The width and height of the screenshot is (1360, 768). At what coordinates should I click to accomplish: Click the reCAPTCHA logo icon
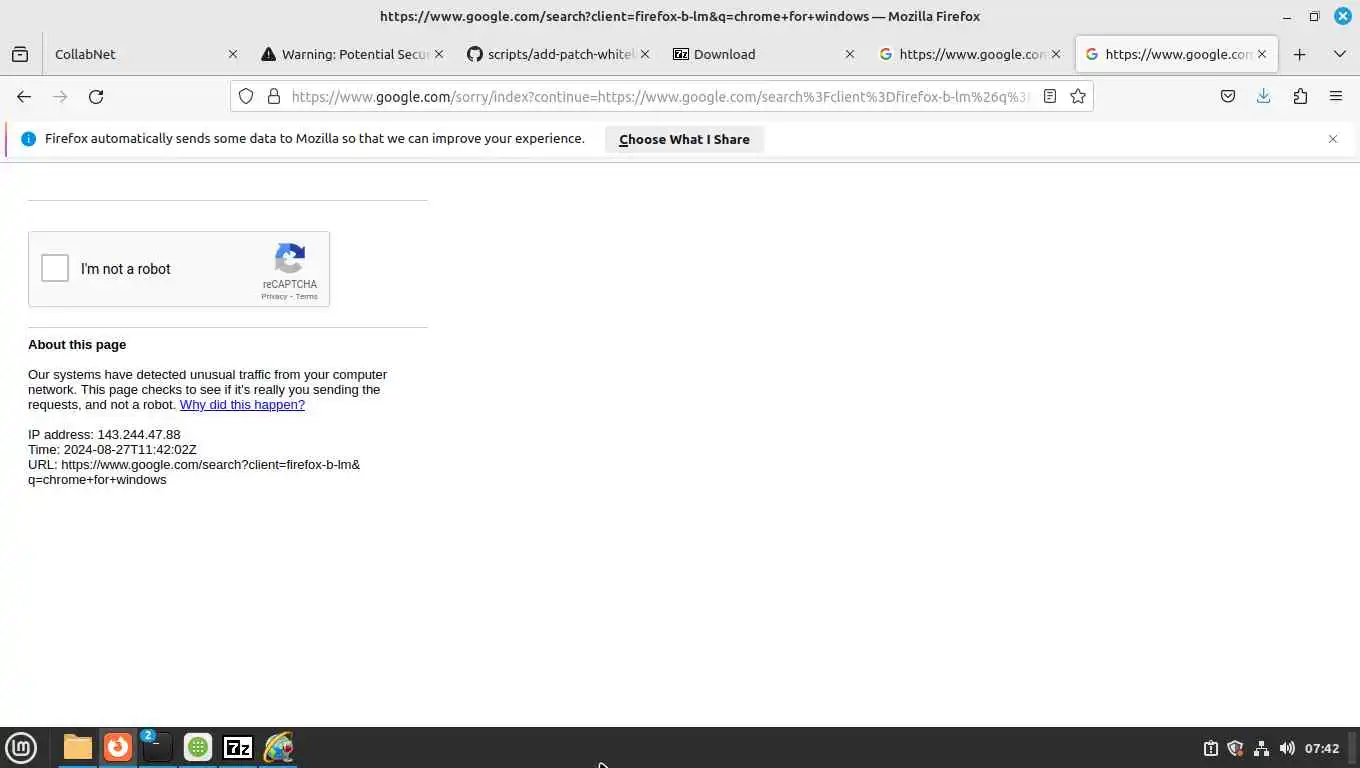(290, 259)
